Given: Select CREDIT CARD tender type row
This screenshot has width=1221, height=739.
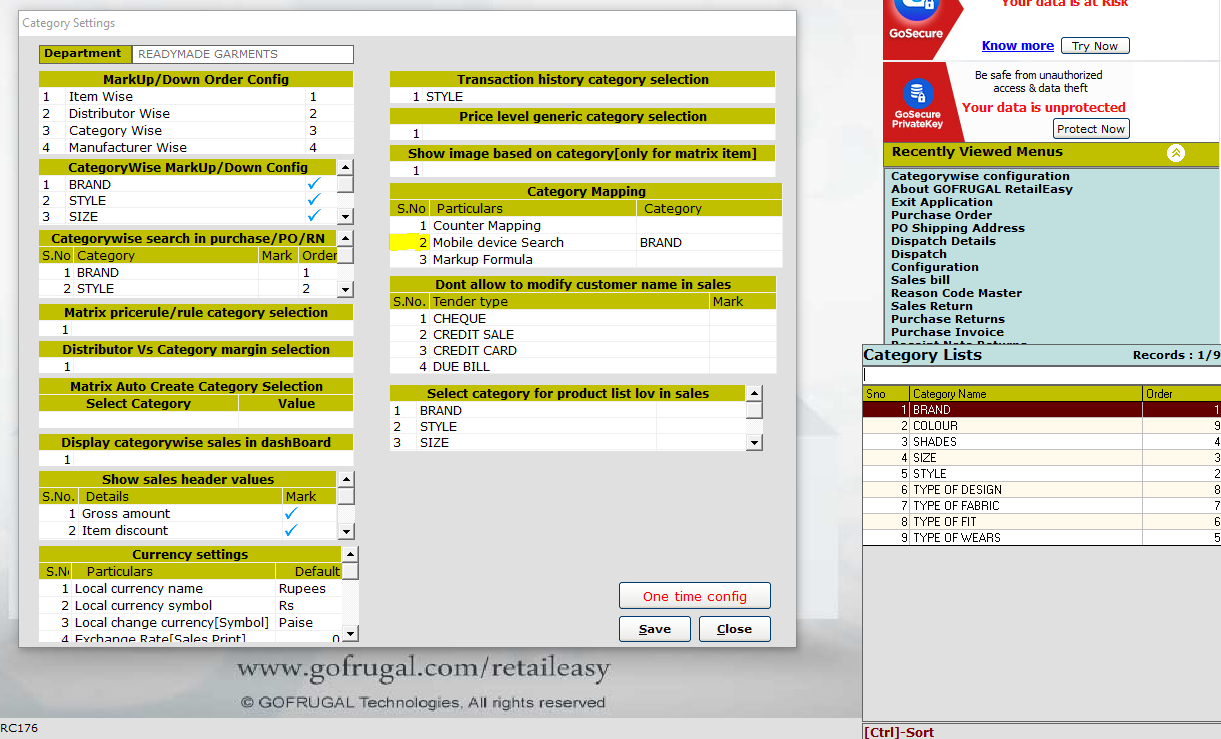Looking at the screenshot, I should point(582,350).
